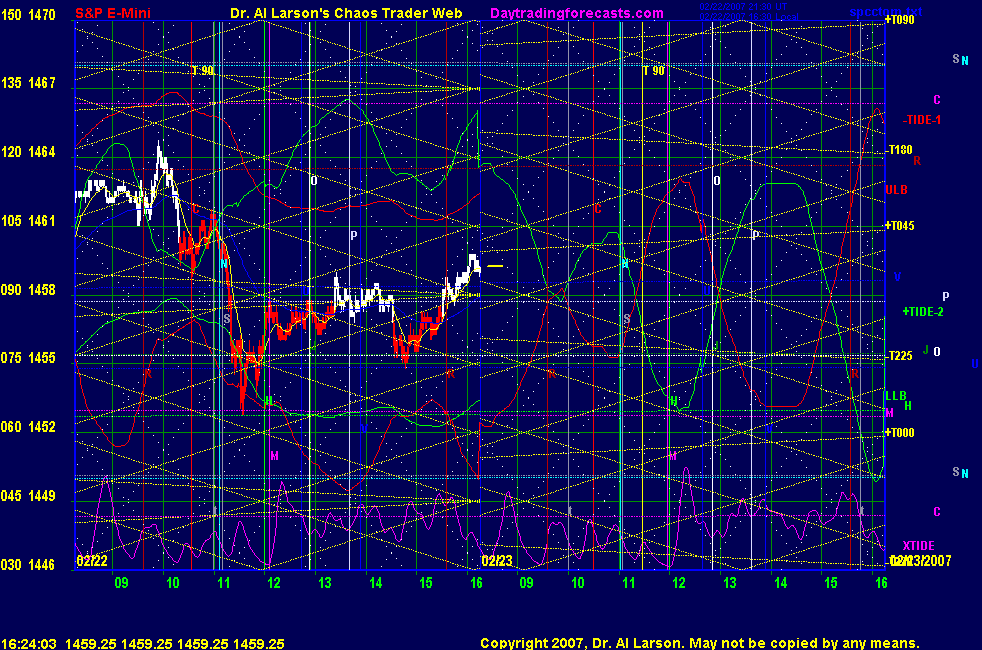This screenshot has width=982, height=650.
Task: Click the "S&P E-Mini" chart title
Action: pyautogui.click(x=113, y=13)
